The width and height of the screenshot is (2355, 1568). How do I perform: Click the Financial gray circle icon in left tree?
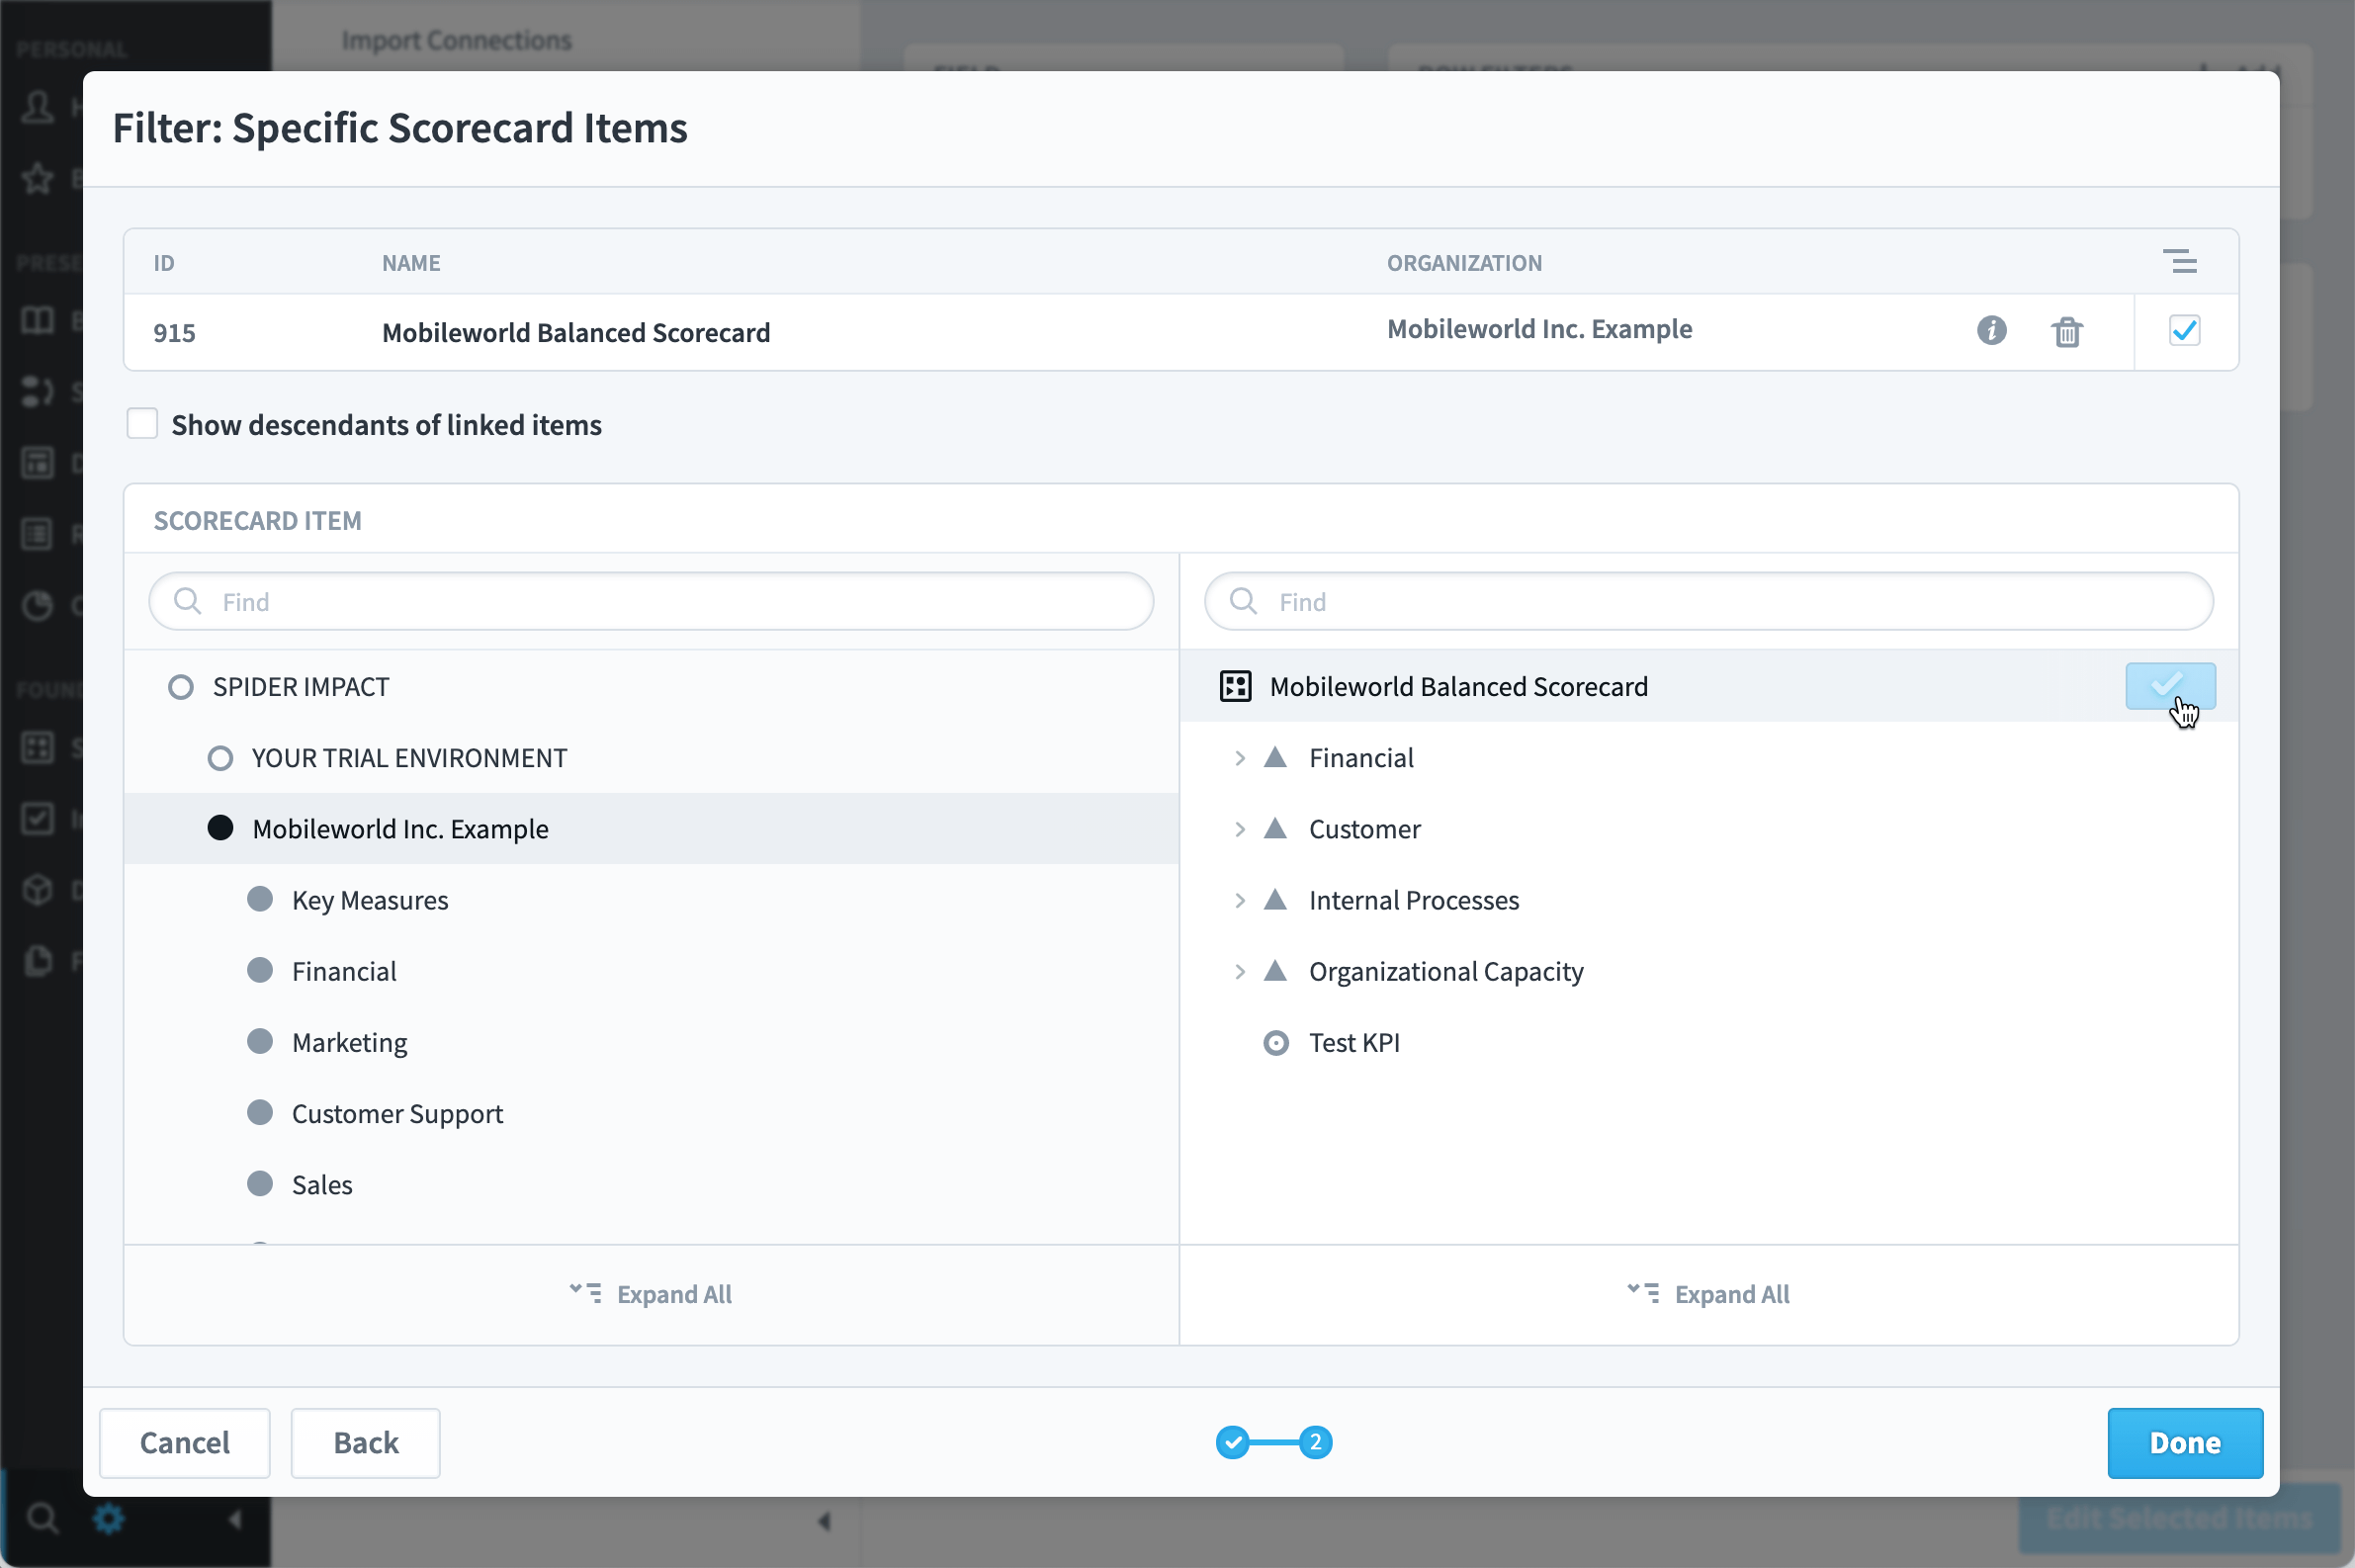coord(260,970)
